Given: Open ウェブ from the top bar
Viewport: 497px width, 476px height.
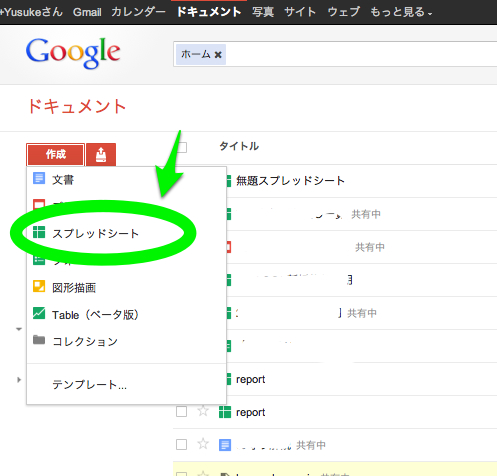Looking at the screenshot, I should [344, 12].
